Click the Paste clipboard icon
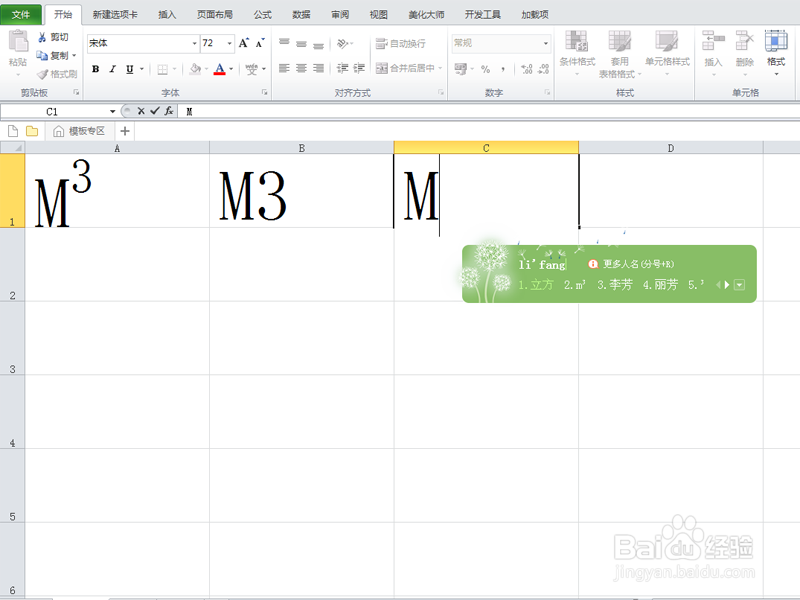800x600 pixels. (18, 42)
